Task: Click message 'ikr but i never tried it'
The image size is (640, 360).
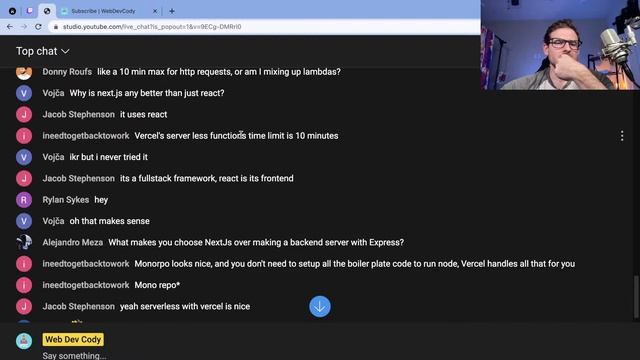Action: pos(109,157)
